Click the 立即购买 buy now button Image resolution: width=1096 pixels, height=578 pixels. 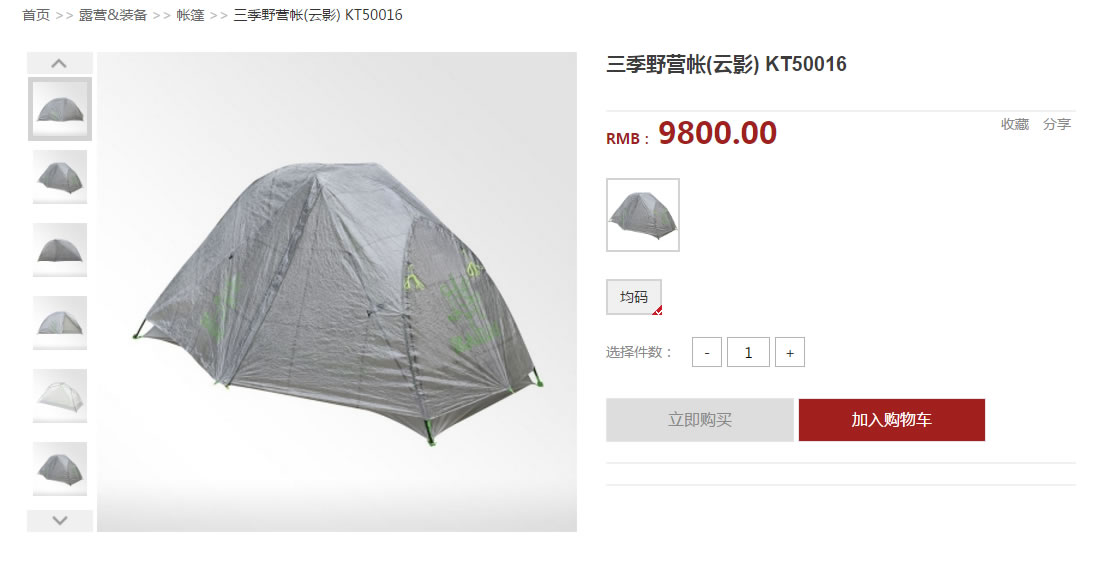[700, 420]
